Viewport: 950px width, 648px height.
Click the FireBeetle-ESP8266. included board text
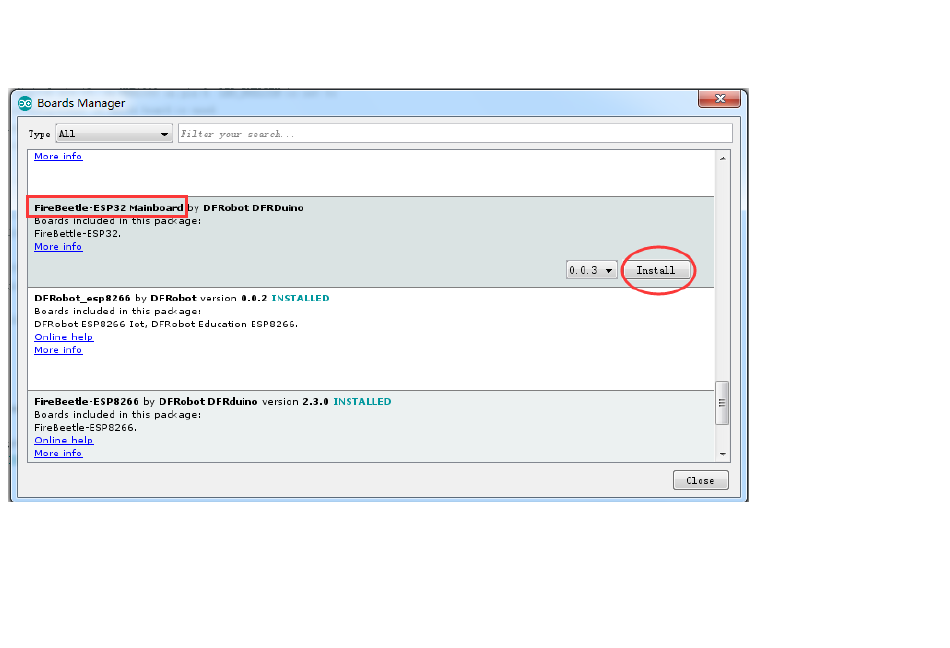(85, 428)
